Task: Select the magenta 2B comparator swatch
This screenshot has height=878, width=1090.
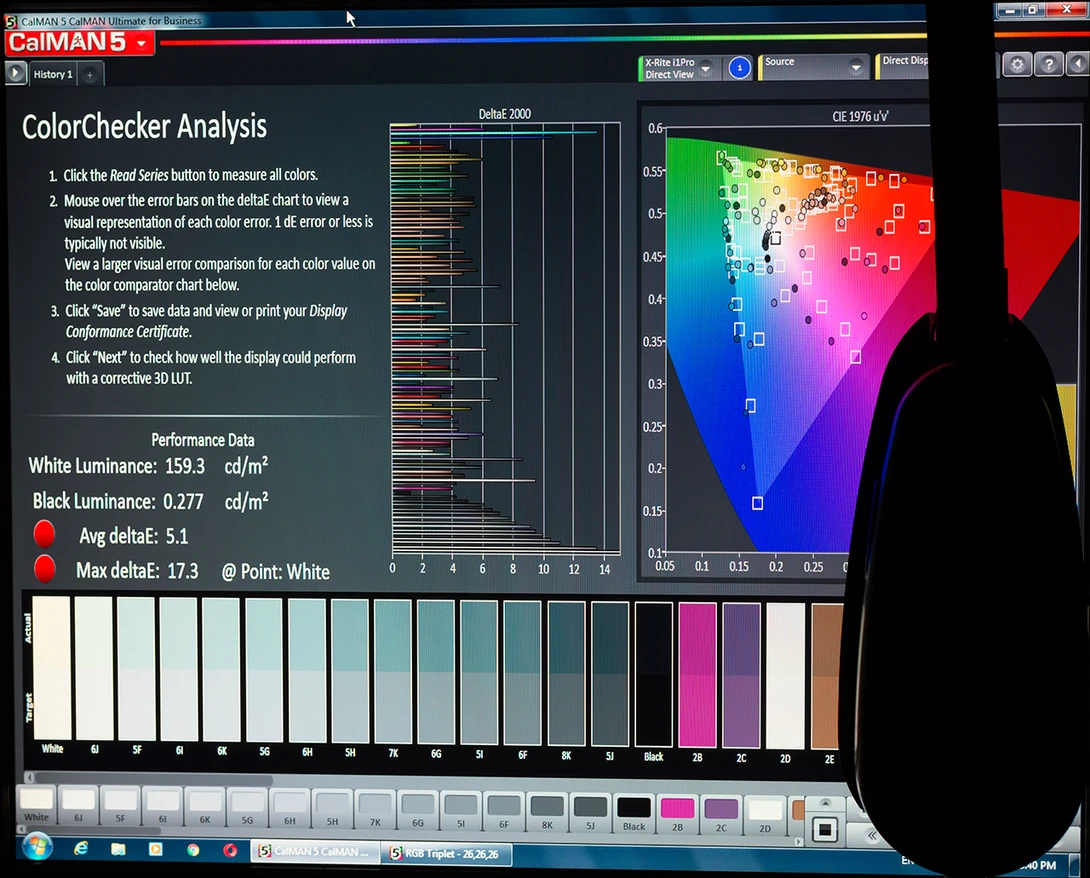Action: [697, 675]
